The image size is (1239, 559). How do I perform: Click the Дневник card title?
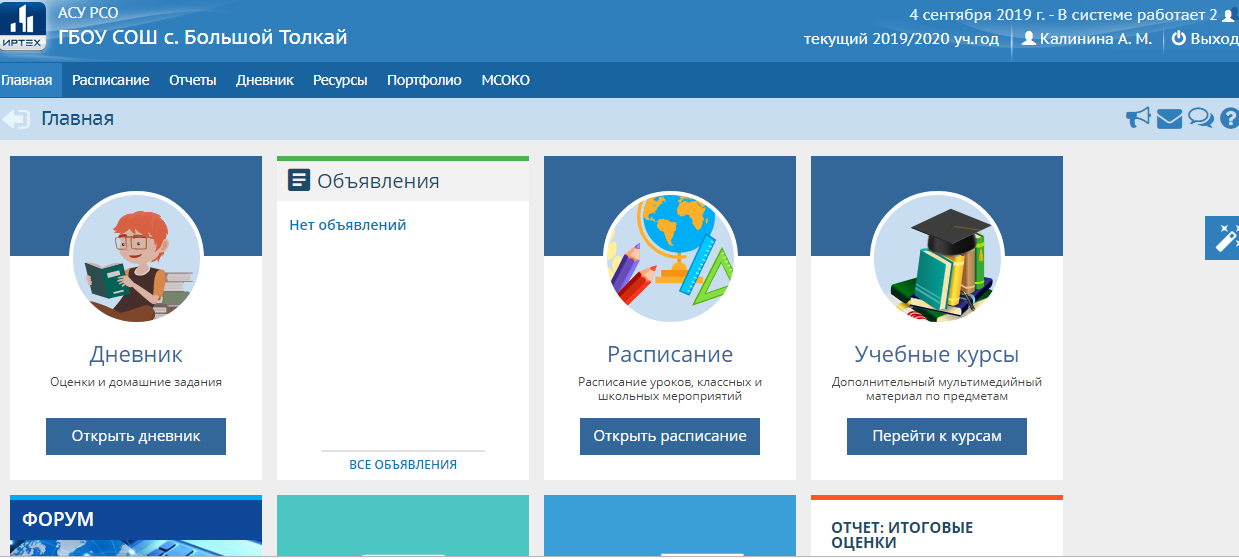point(136,354)
